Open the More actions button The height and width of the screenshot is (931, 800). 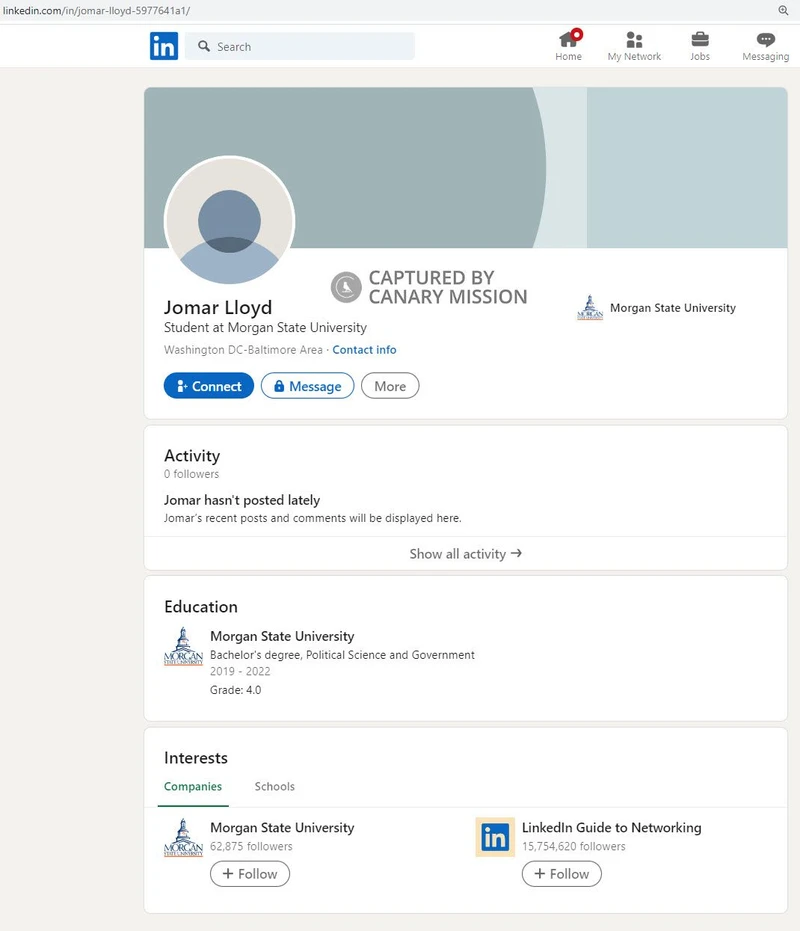click(390, 386)
